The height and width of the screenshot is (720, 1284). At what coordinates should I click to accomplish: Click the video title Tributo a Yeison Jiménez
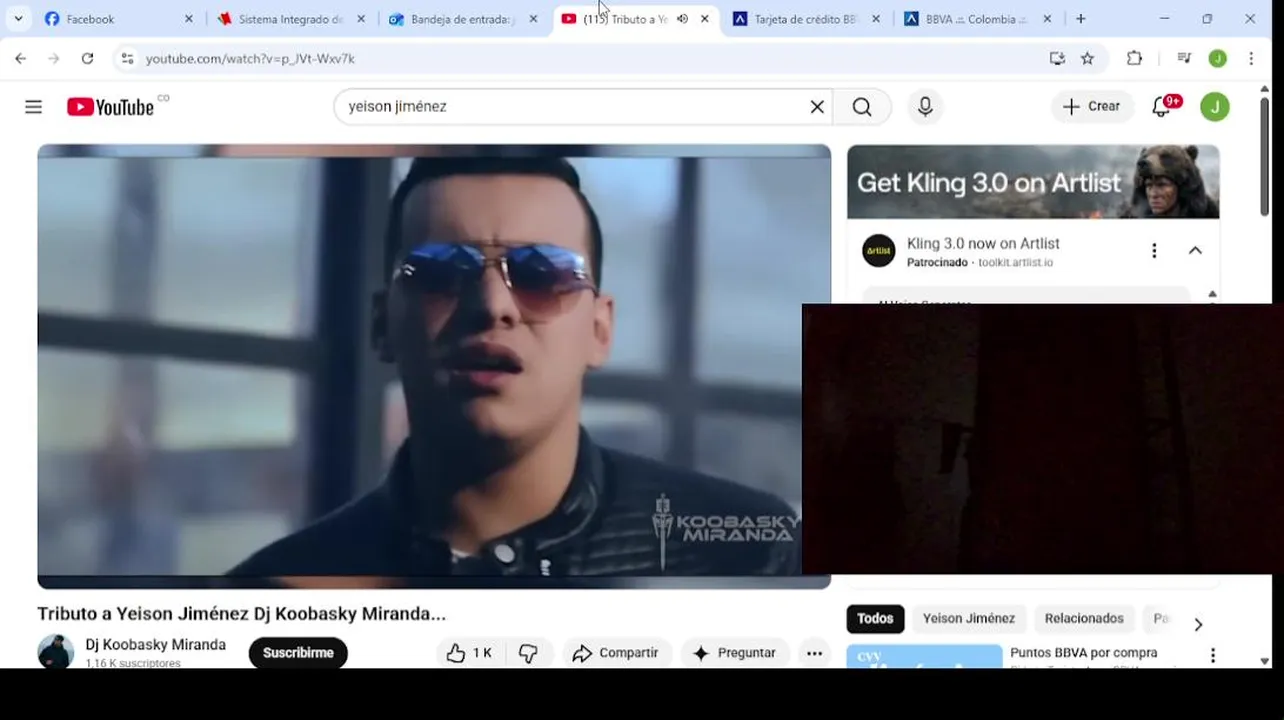[241, 614]
